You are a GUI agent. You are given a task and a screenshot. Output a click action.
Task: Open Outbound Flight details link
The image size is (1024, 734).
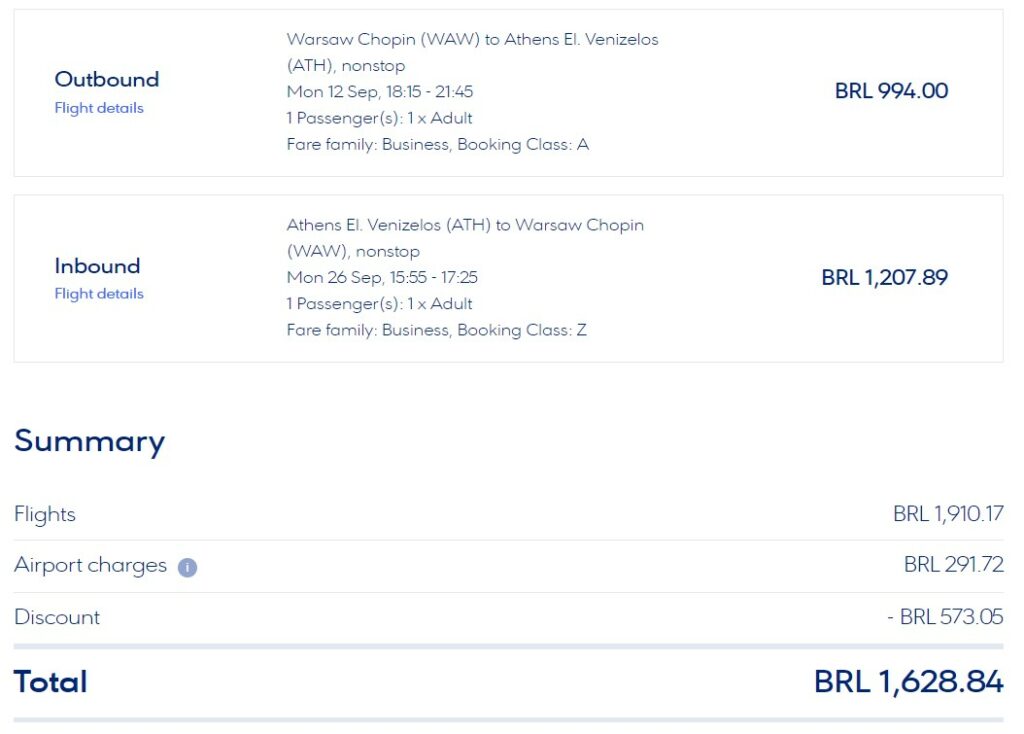[99, 108]
